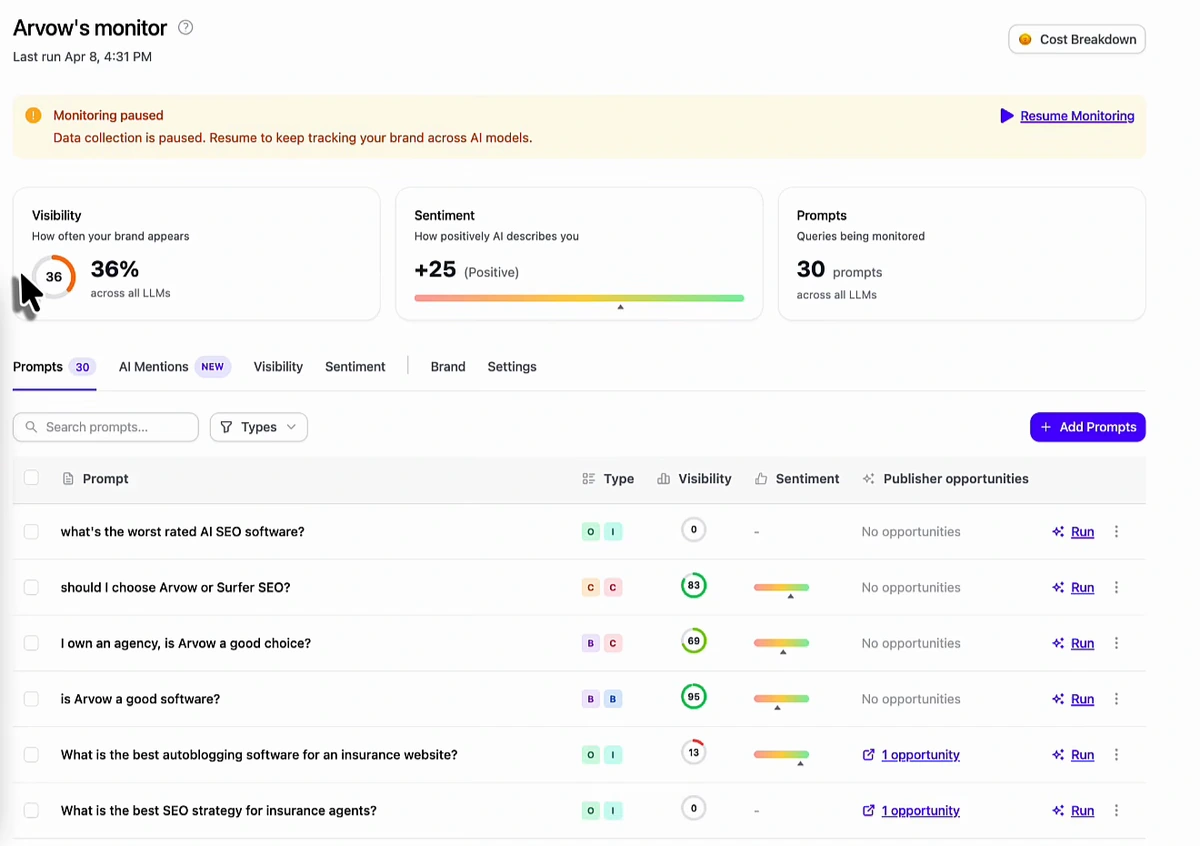Click the visibility score 95 ring
Screen dimensions: 1200x846
point(694,697)
